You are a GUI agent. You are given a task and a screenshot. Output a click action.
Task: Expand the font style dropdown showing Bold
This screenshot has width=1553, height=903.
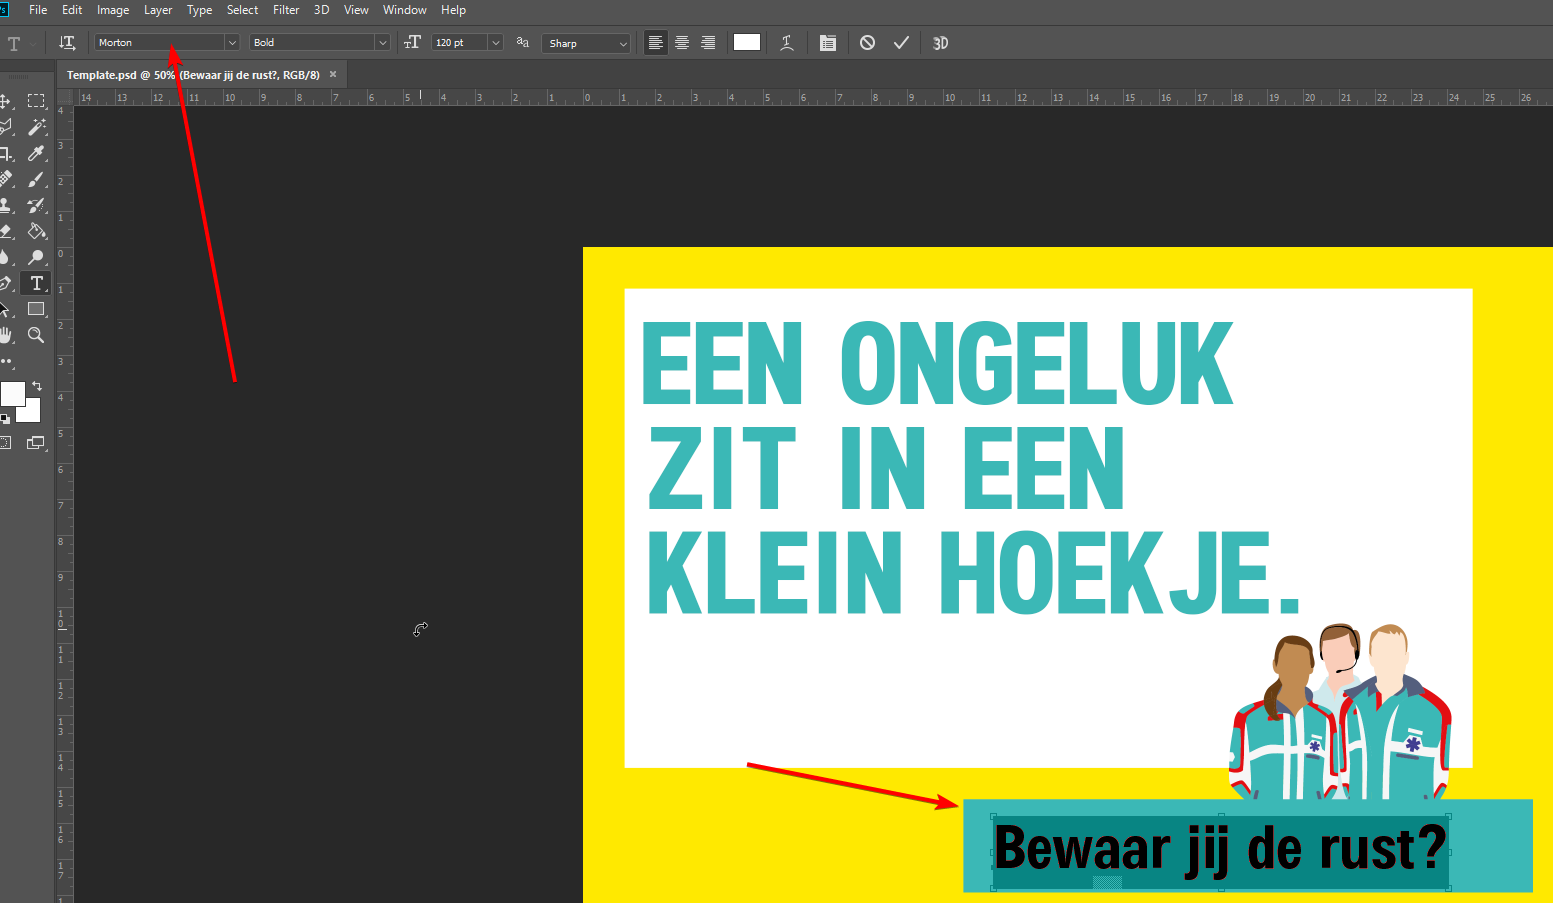[382, 43]
